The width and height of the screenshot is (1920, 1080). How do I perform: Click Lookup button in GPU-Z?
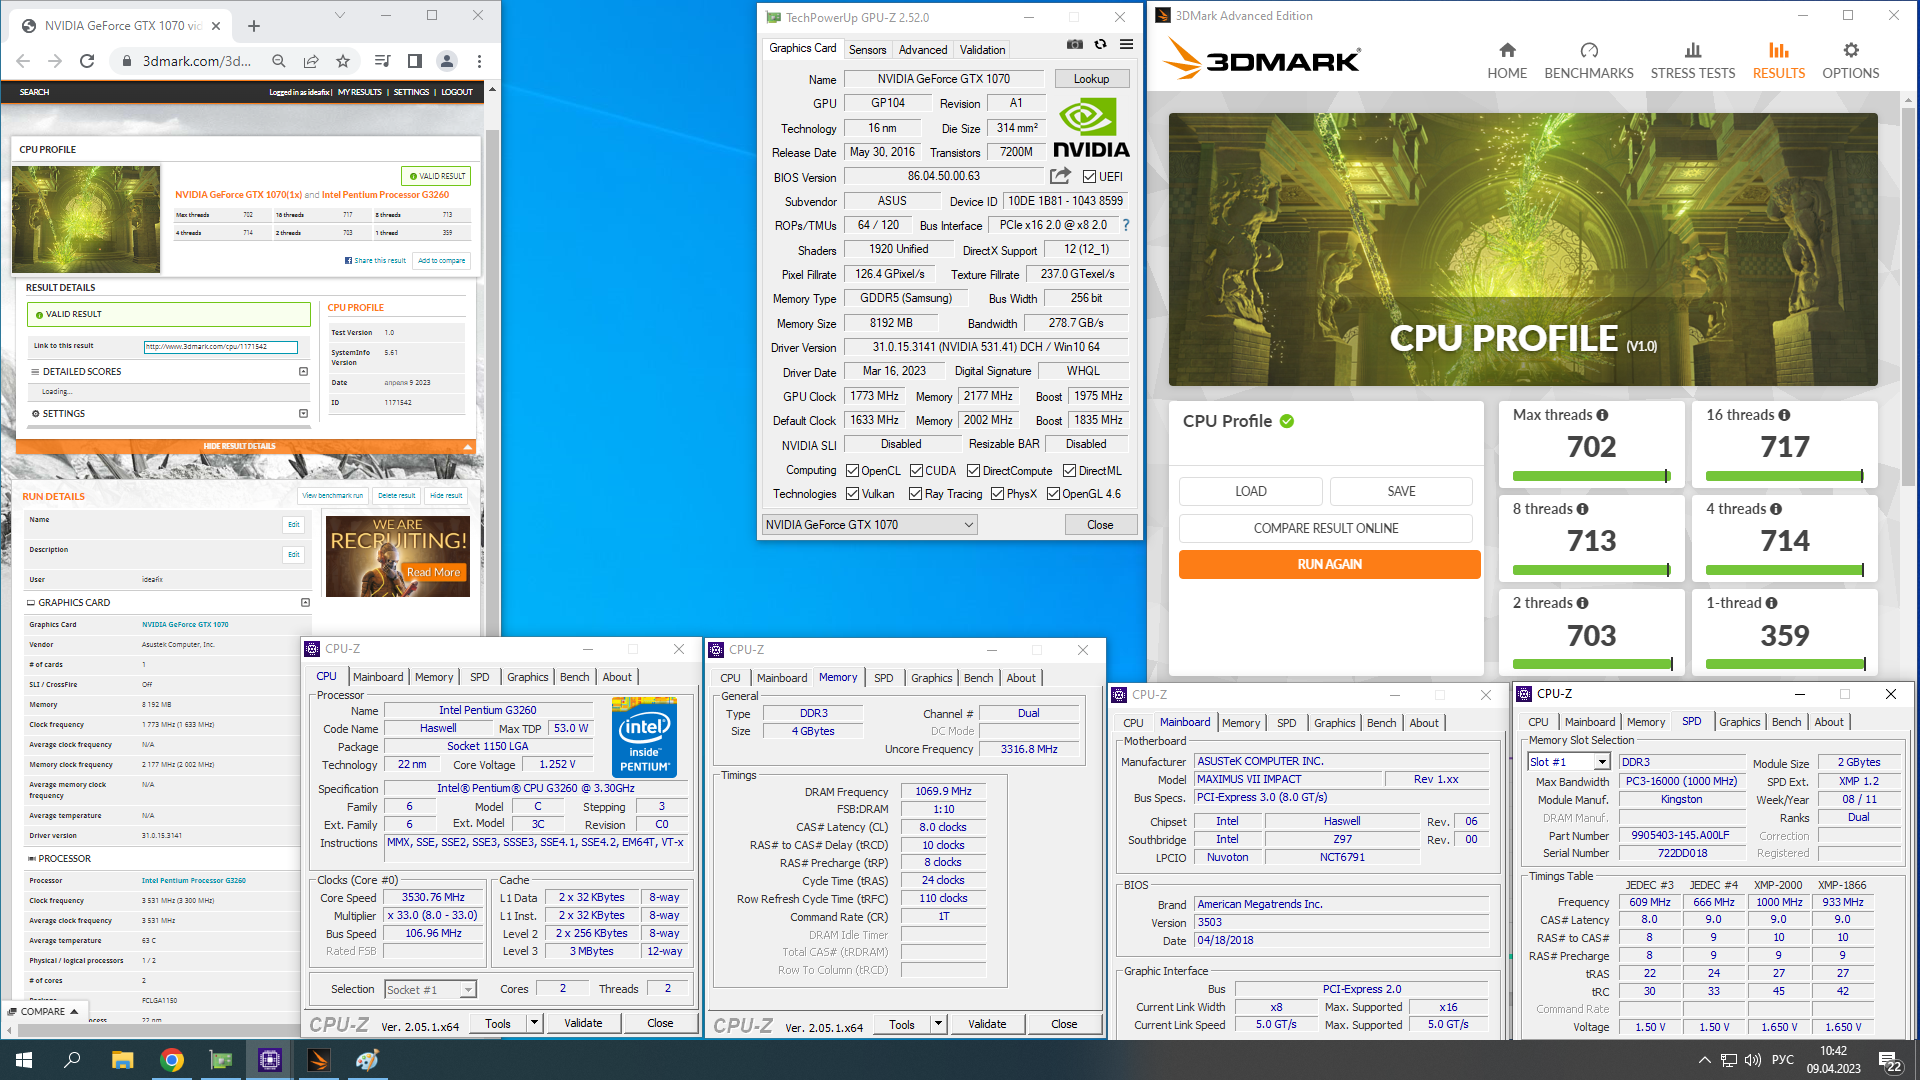tap(1091, 79)
